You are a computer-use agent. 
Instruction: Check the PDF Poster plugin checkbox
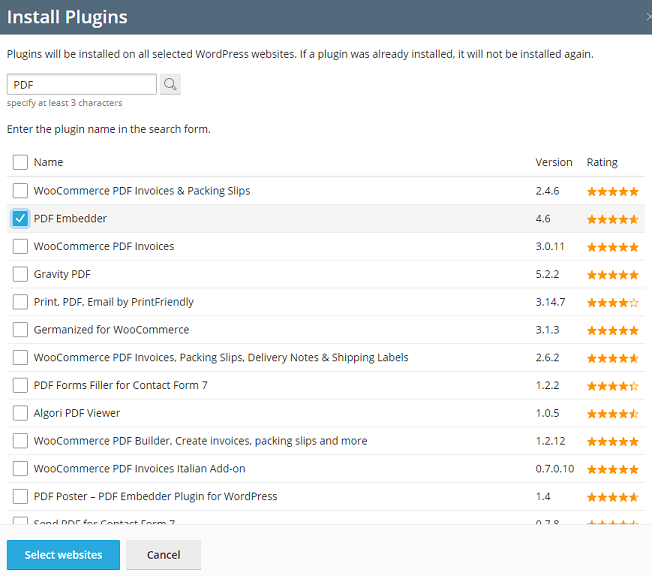coord(20,496)
